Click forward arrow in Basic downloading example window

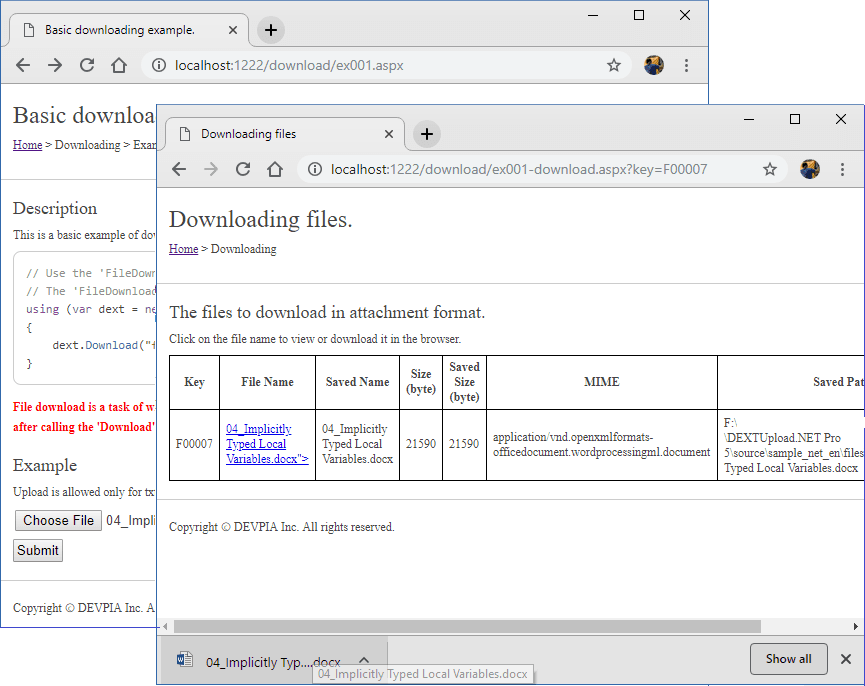pyautogui.click(x=55, y=66)
